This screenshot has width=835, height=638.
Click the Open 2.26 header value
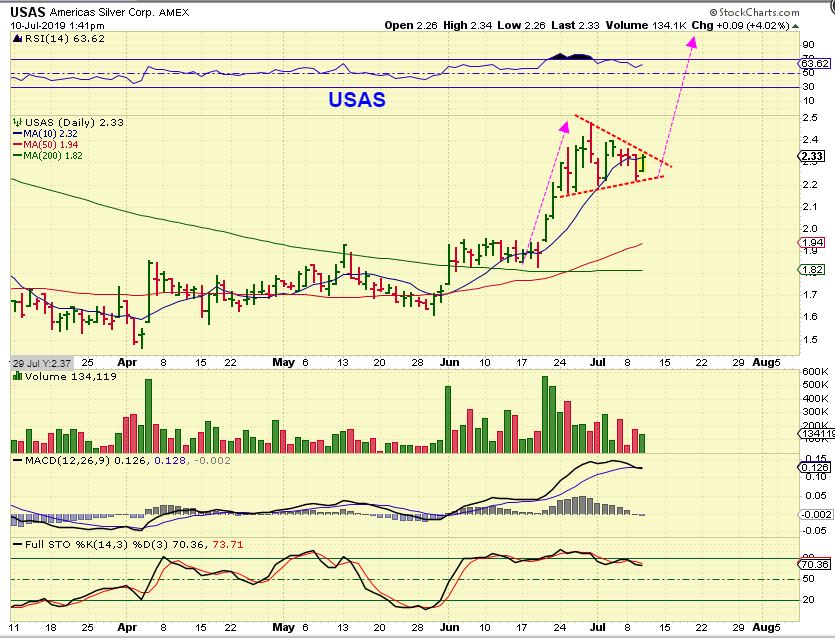411,26
